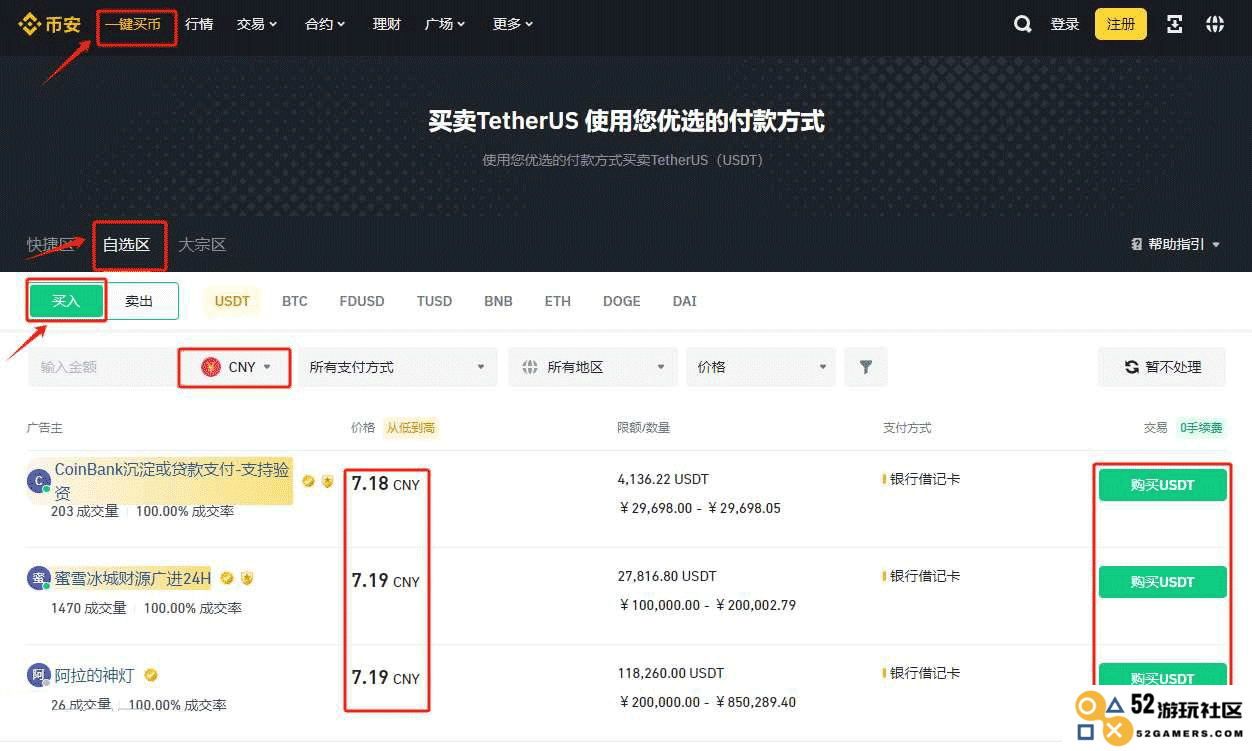
Task: Select the DOGE coin tab
Action: [622, 301]
